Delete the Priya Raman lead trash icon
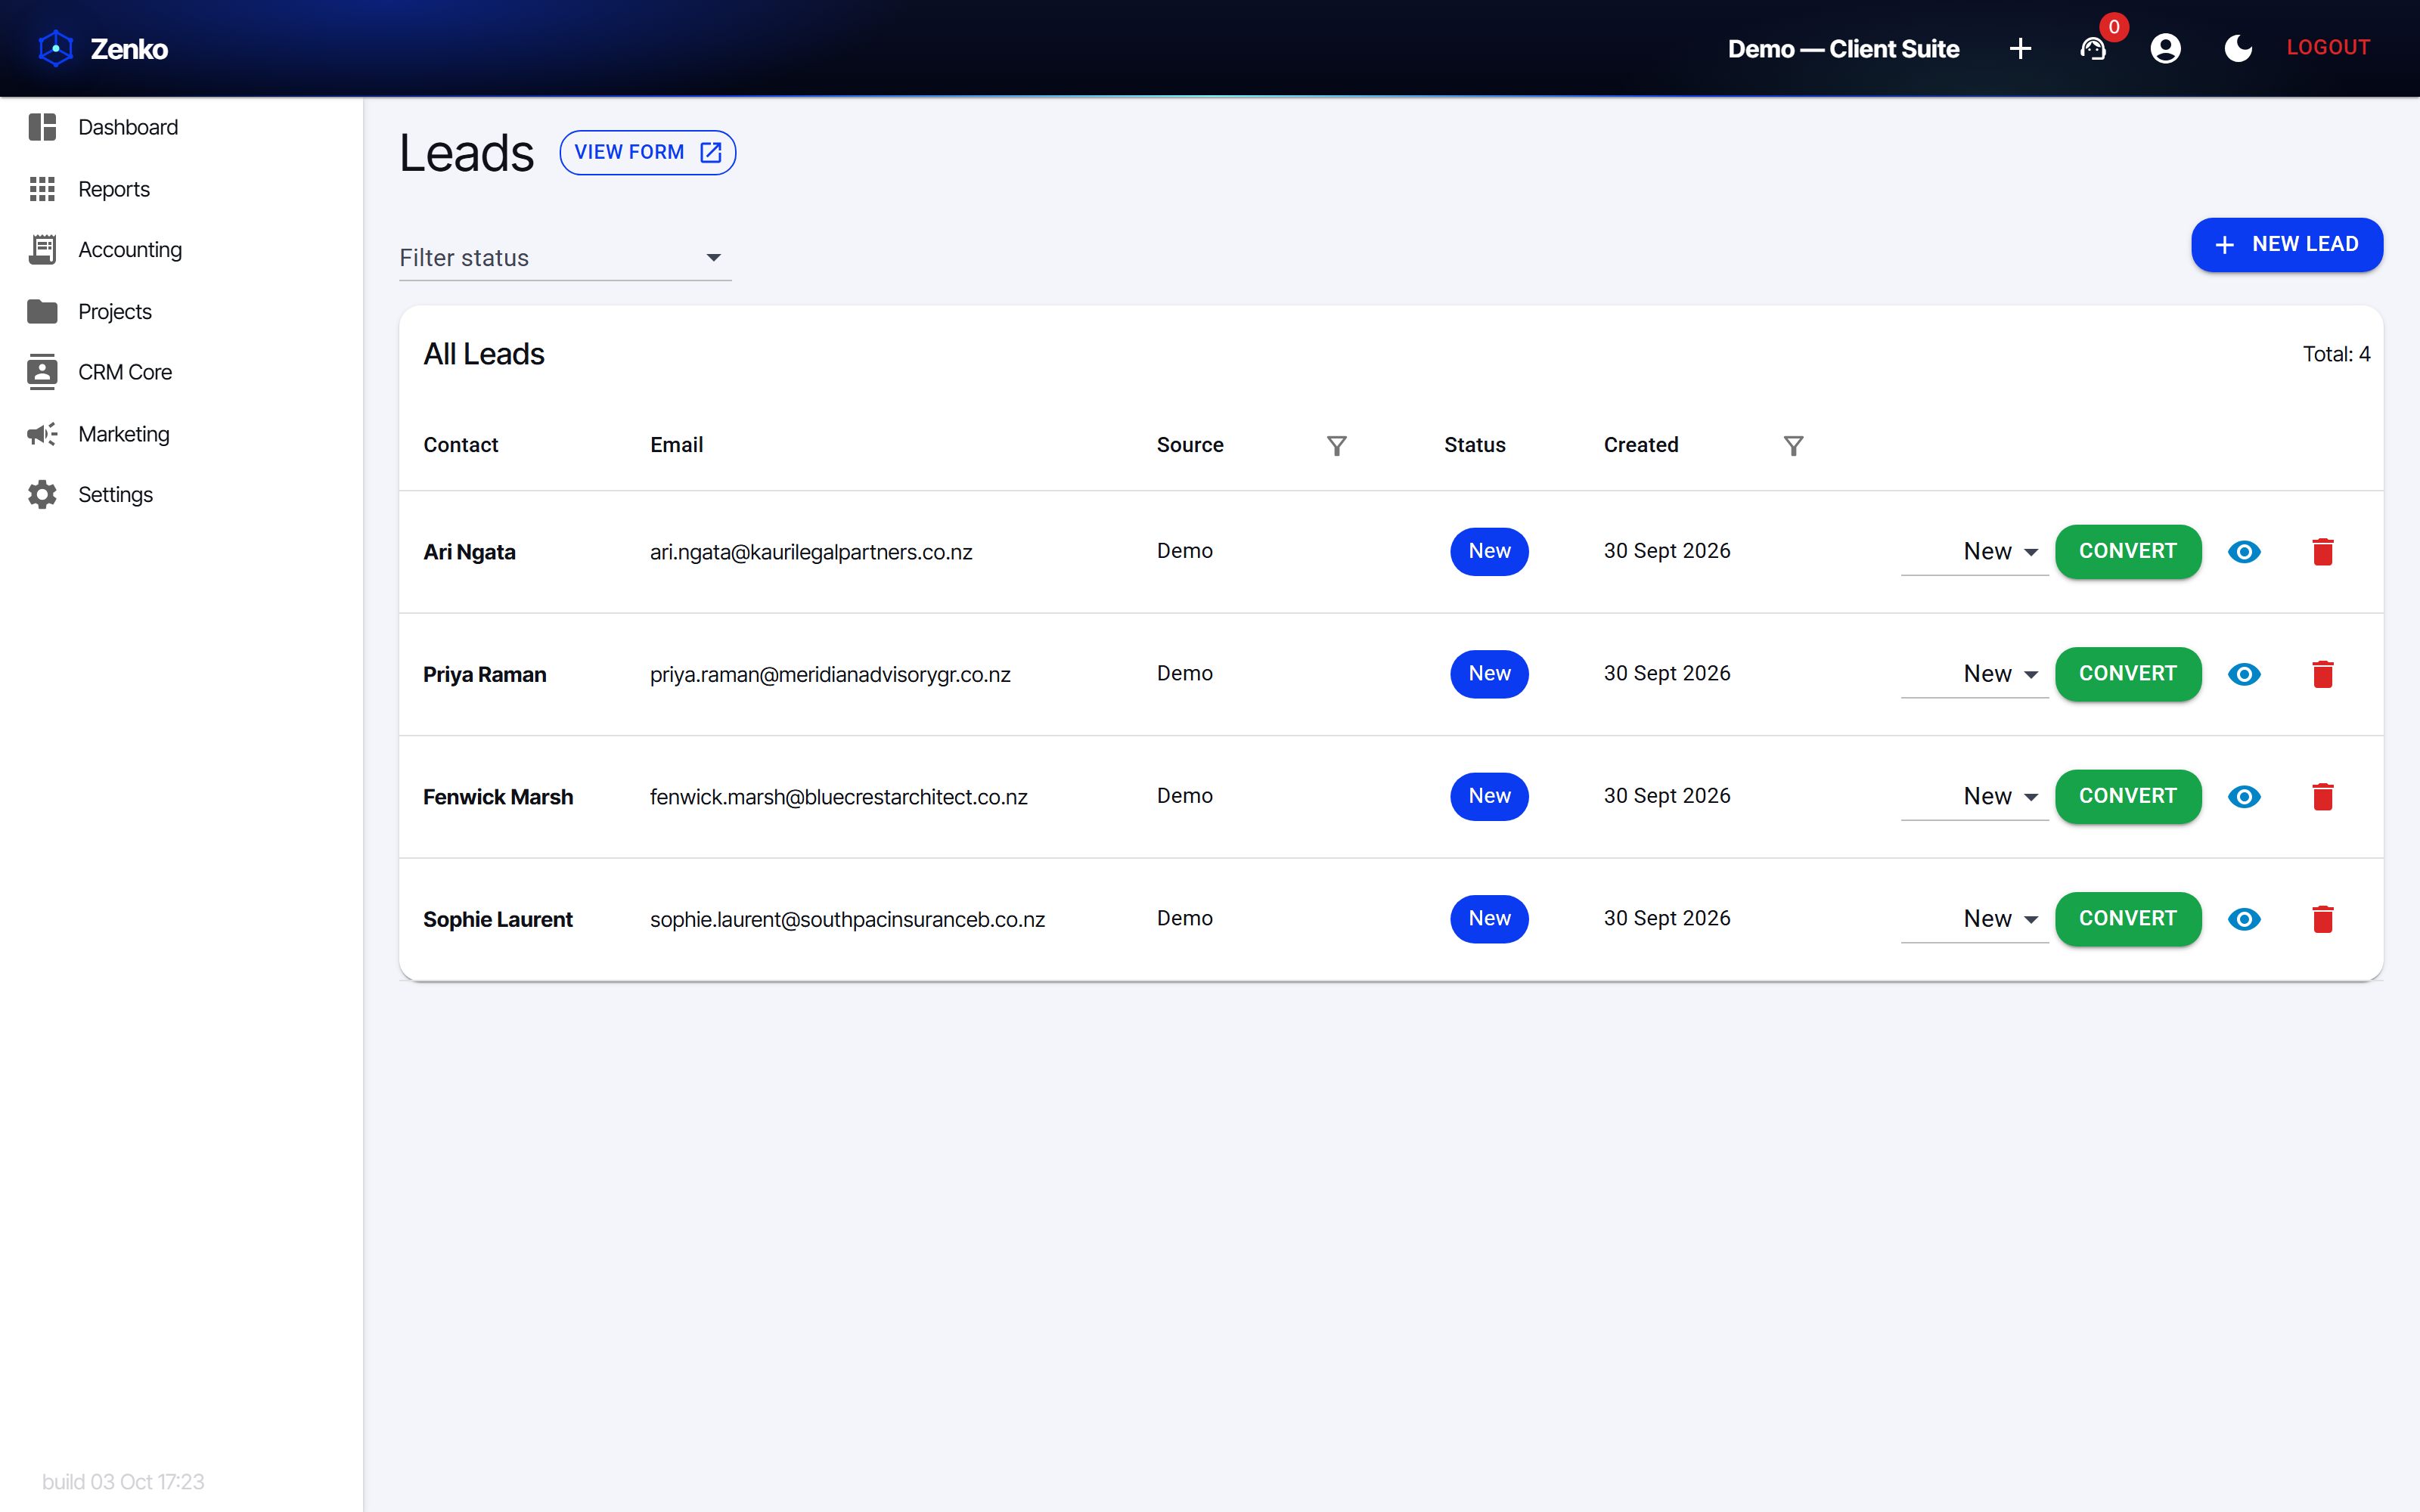This screenshot has width=2420, height=1512. point(2323,674)
